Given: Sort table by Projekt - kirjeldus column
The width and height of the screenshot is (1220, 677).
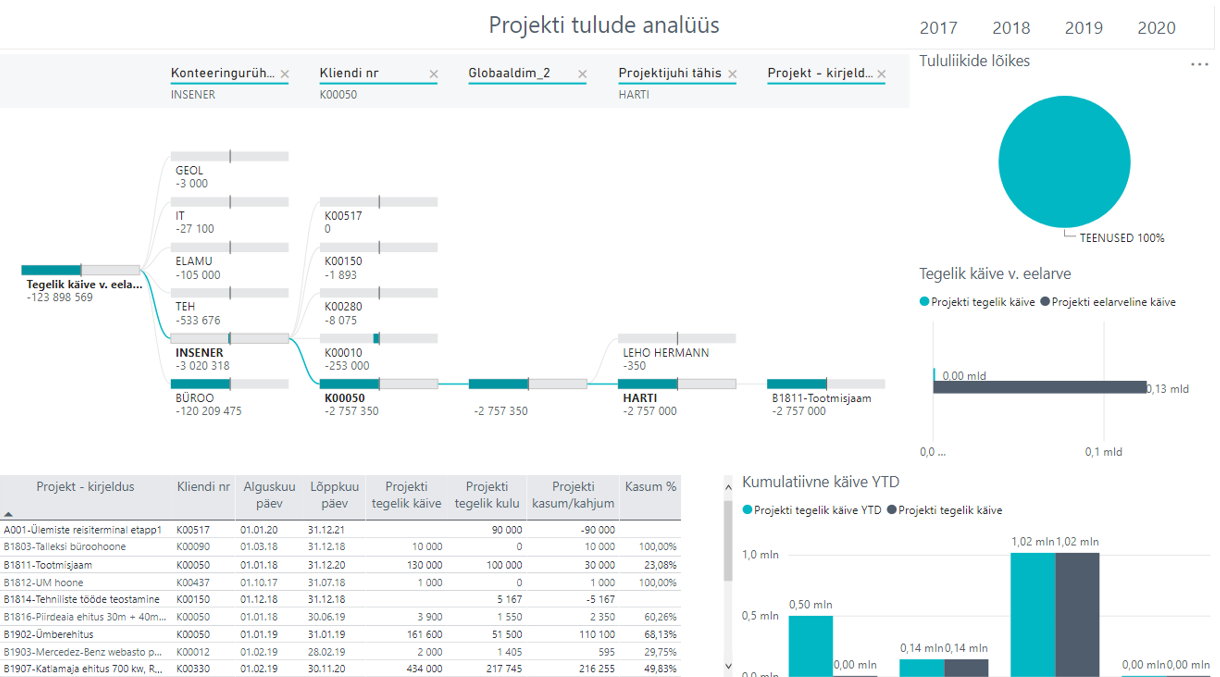Looking at the screenshot, I should [85, 487].
